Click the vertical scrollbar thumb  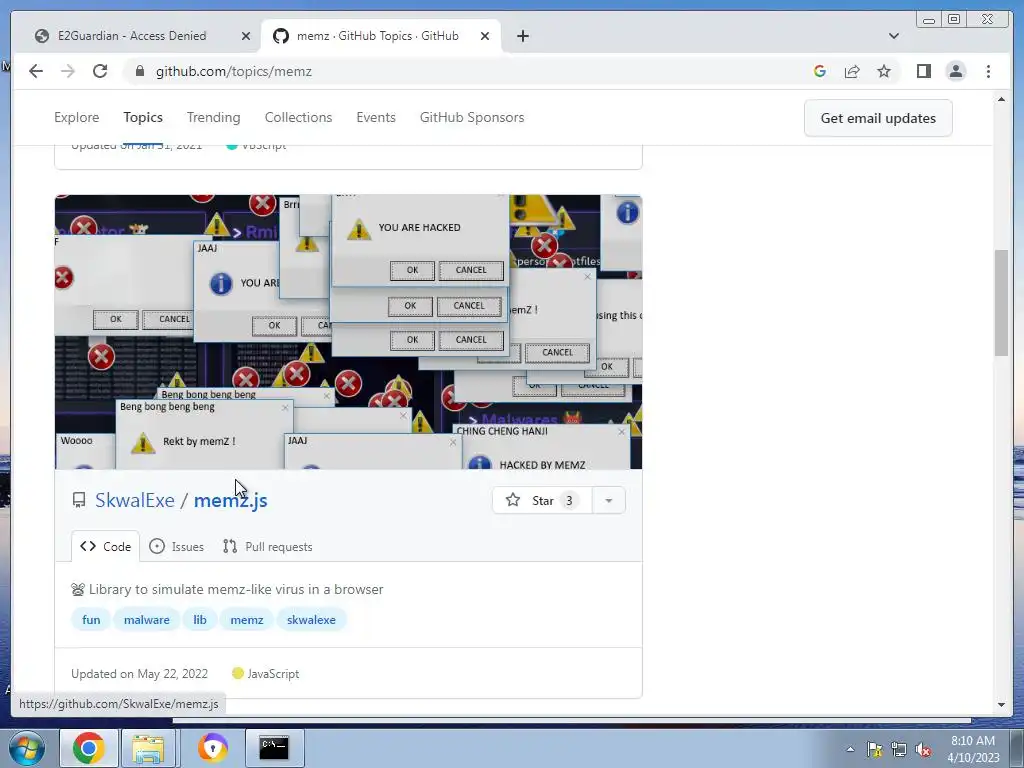click(1001, 302)
